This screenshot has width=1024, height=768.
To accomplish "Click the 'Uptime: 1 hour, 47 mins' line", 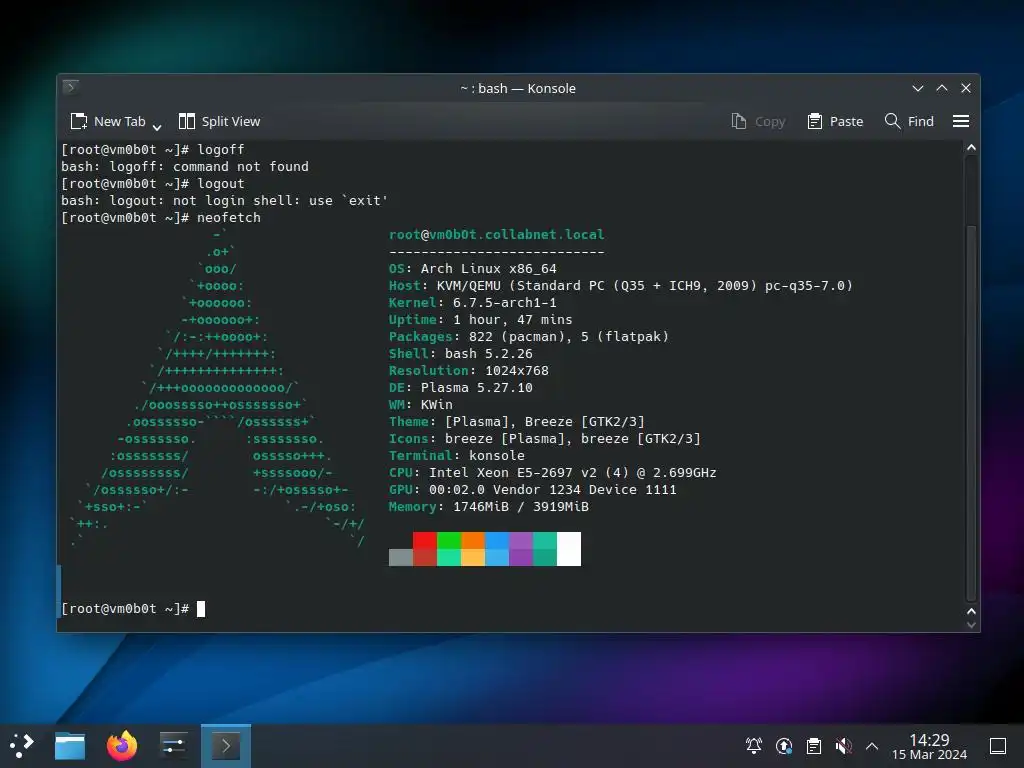I will [x=481, y=319].
